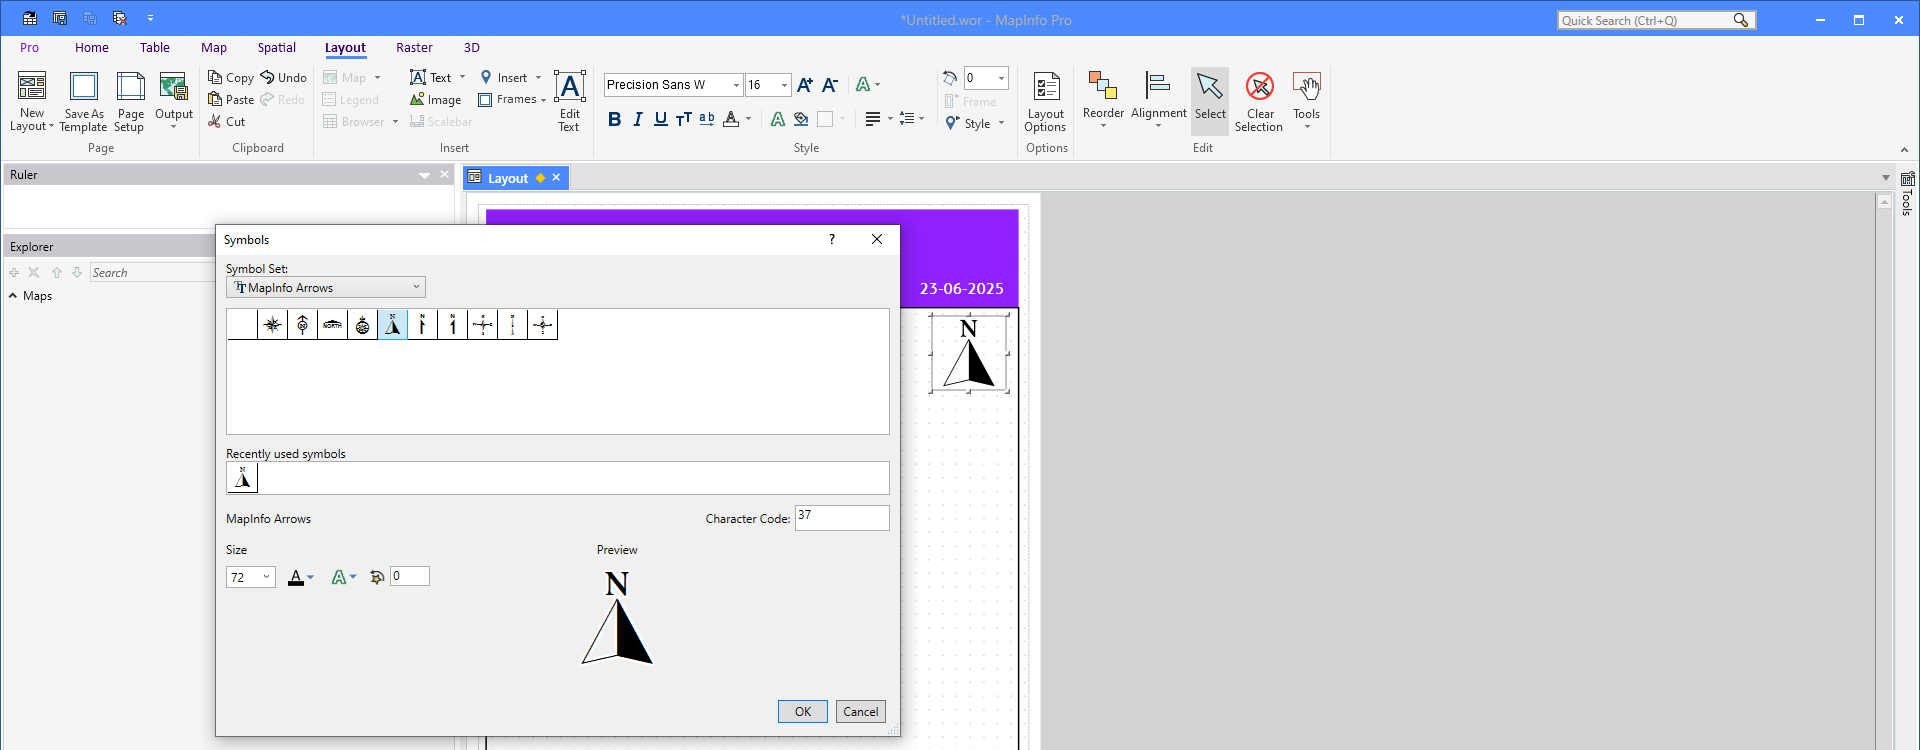
Task: Switch to the Table tab
Action: [x=155, y=47]
